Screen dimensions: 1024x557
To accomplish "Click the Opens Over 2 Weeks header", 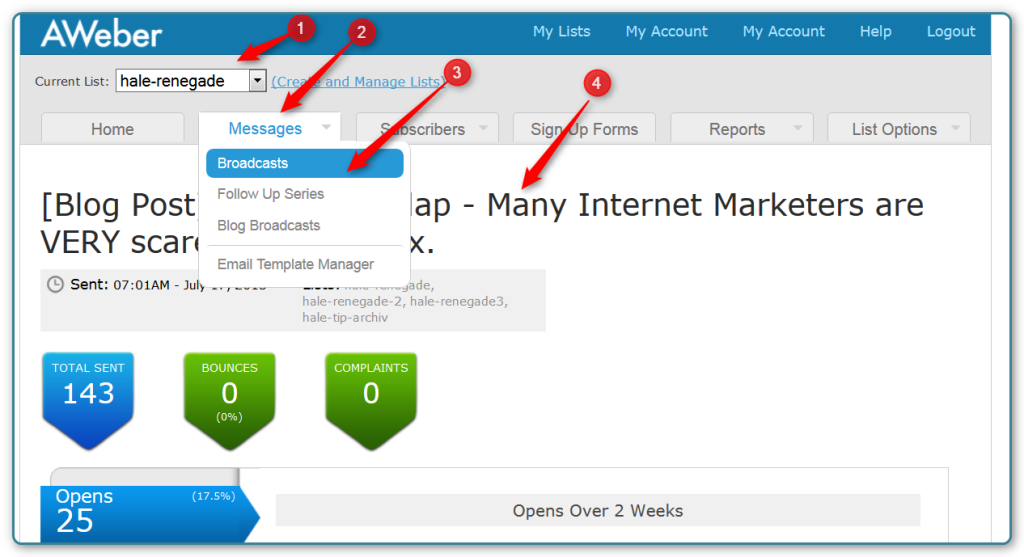I will click(598, 510).
